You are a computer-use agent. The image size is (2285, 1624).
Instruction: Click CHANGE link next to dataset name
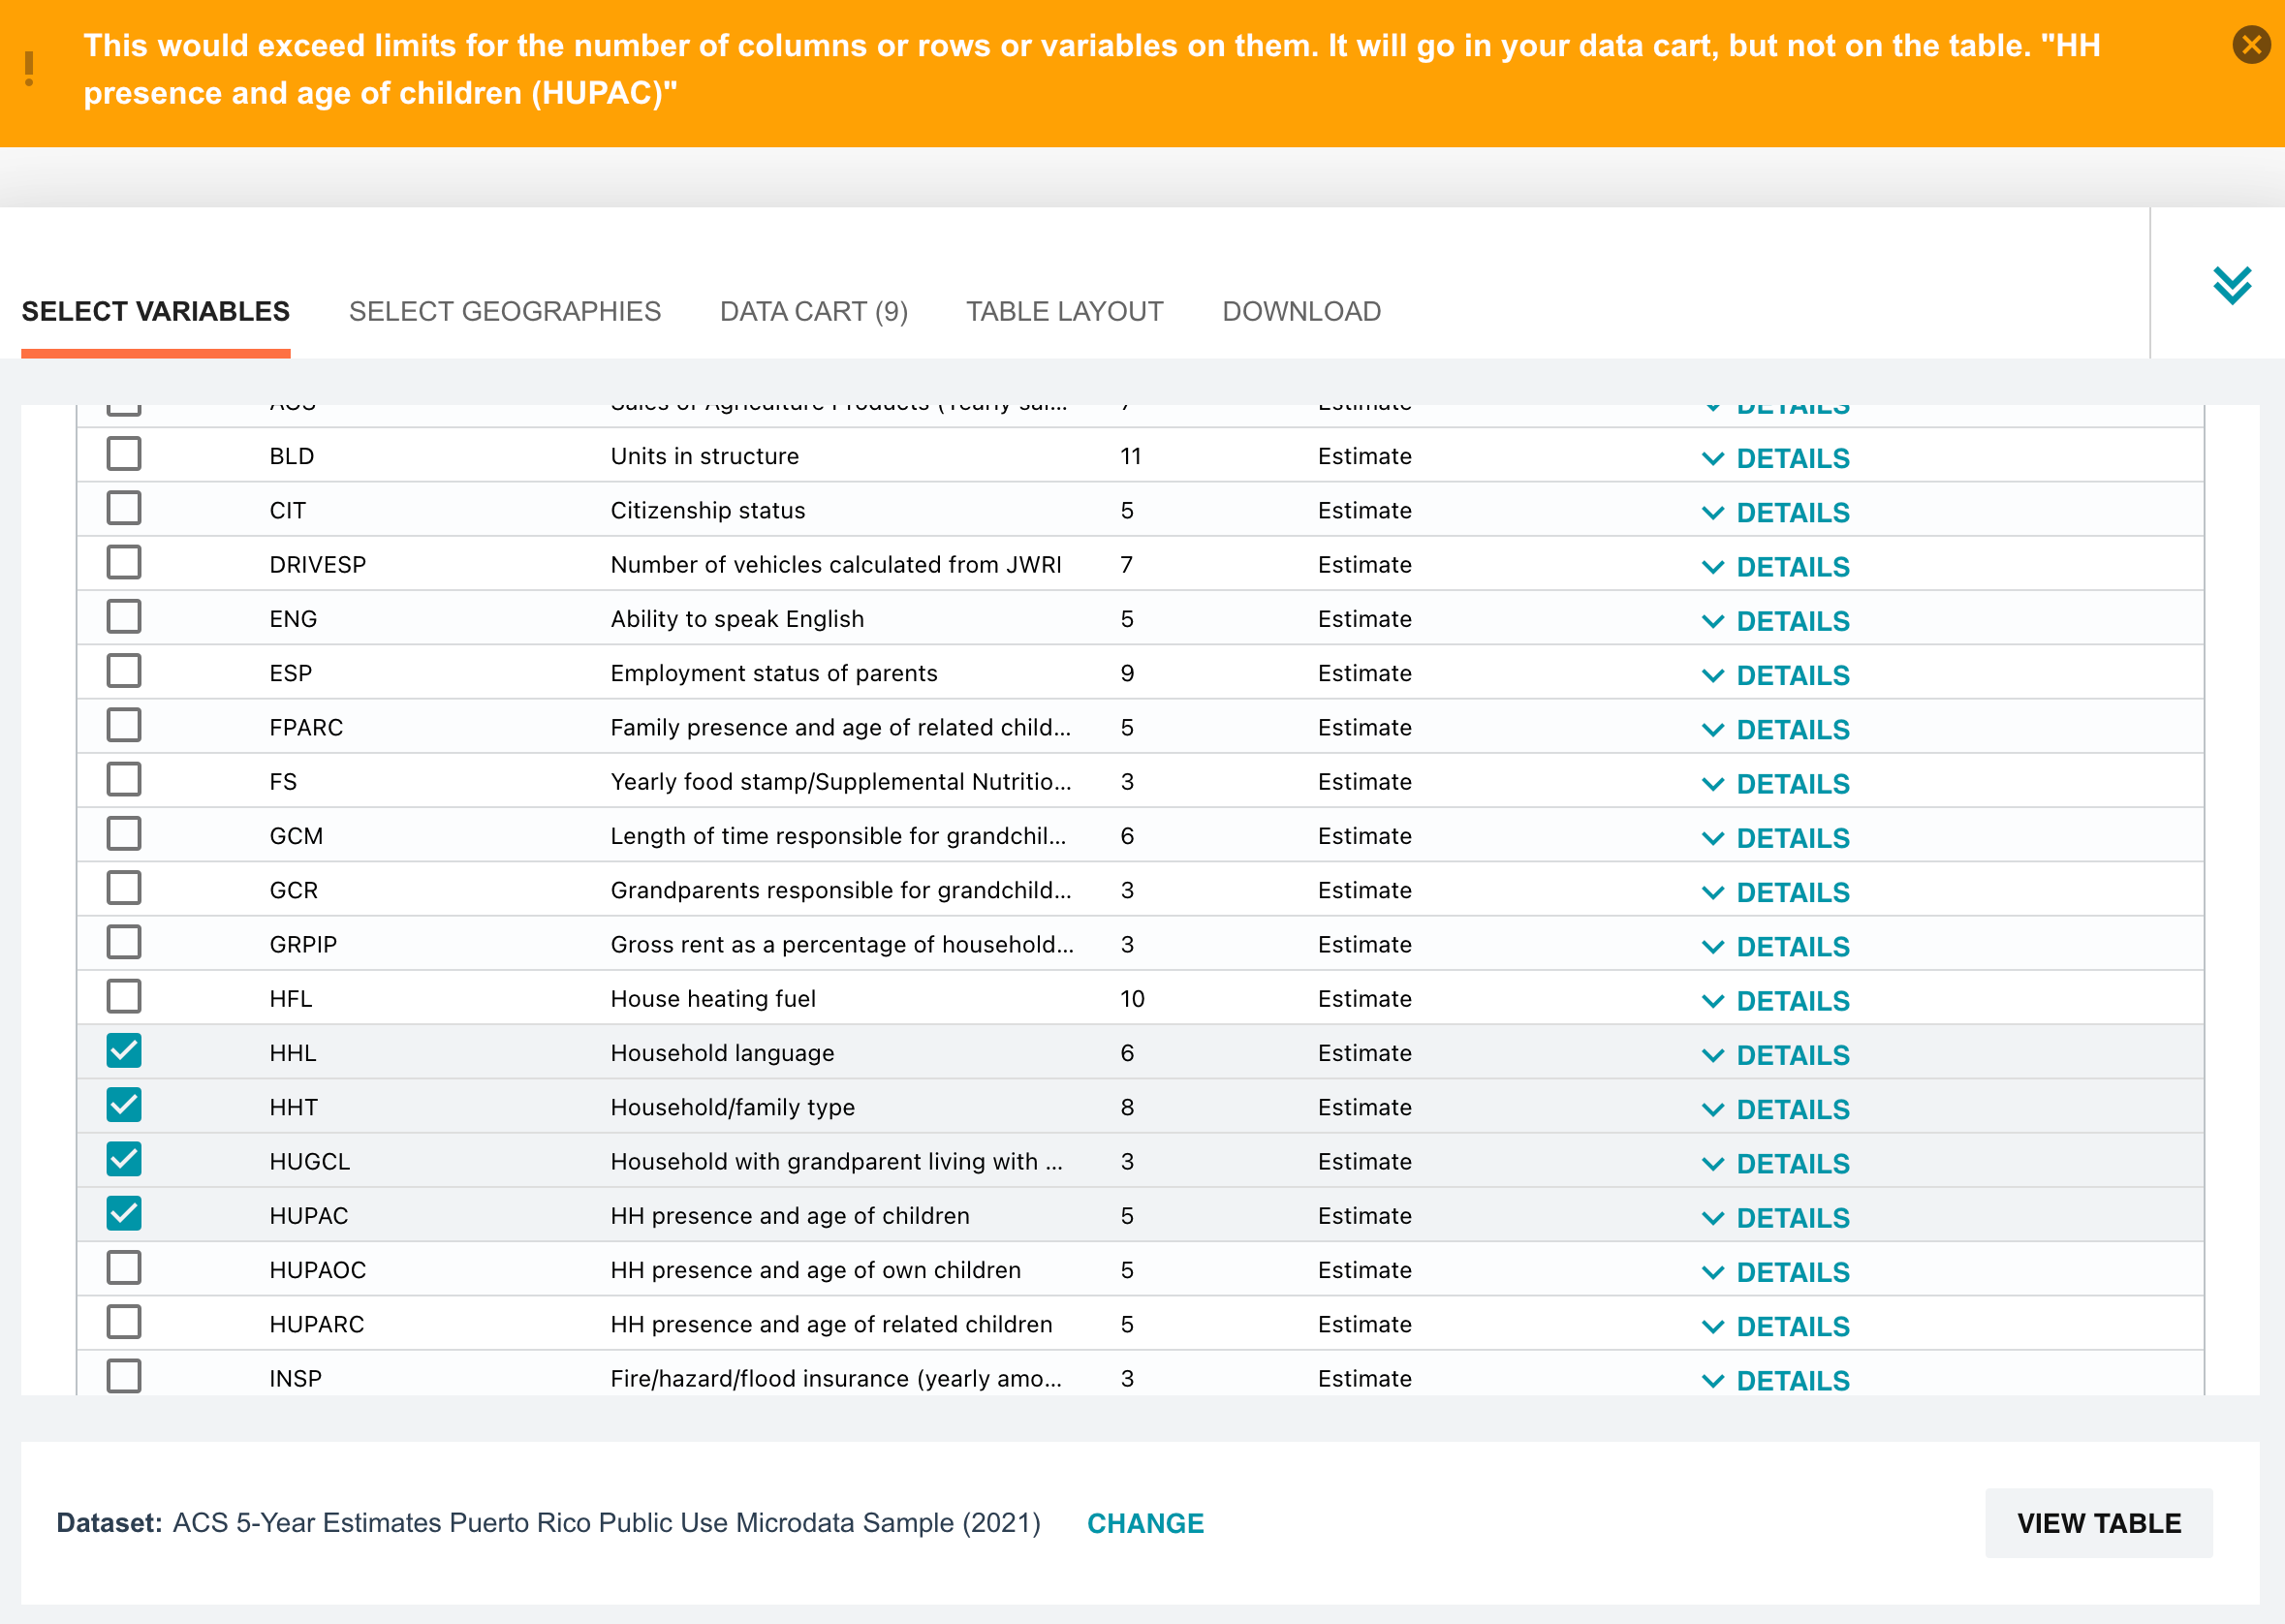point(1145,1523)
